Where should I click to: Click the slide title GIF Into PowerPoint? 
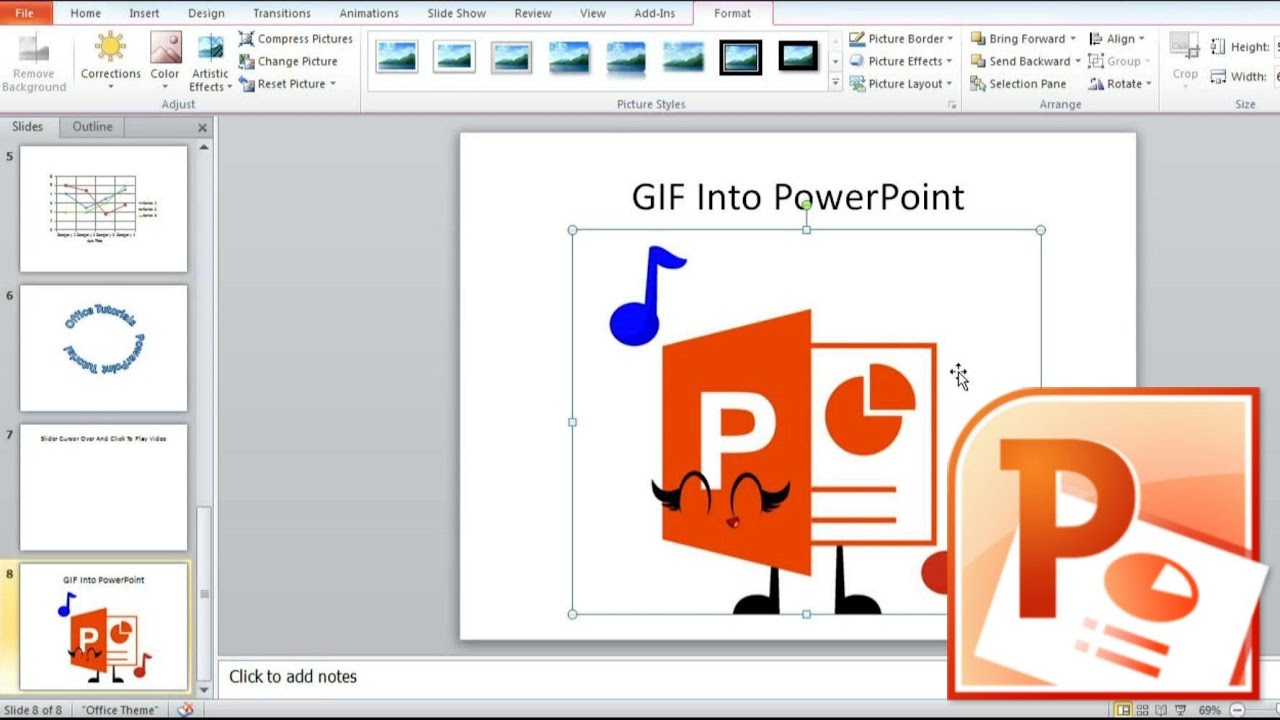(798, 197)
